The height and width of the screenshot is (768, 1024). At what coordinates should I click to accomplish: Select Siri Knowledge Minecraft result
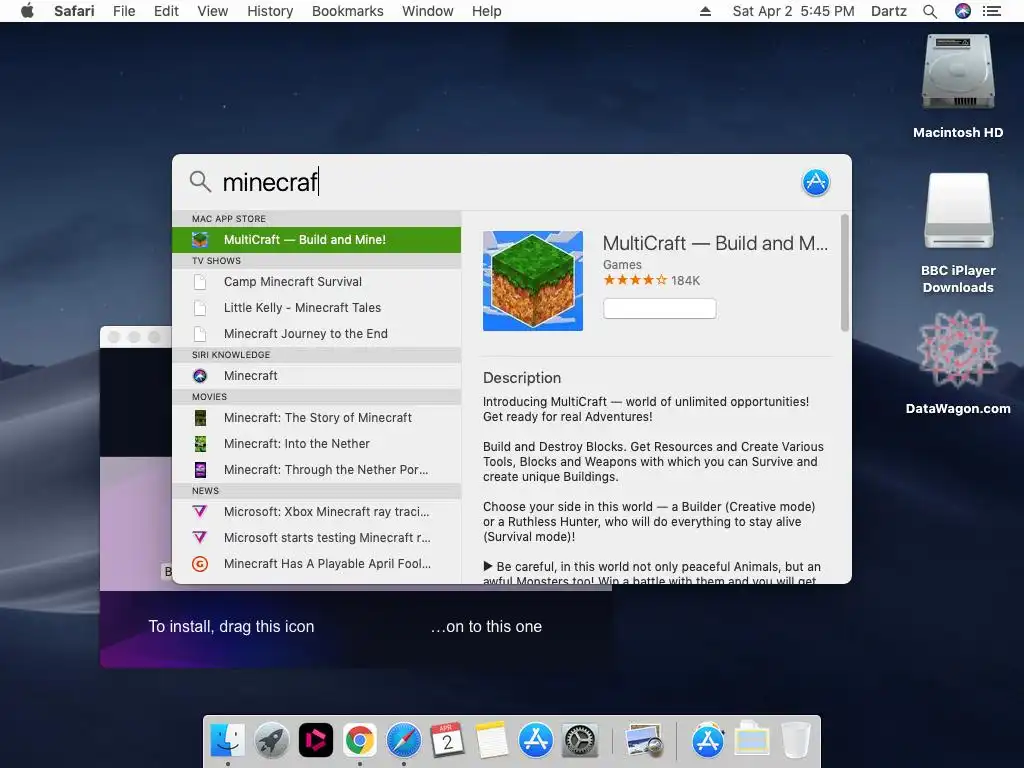[316, 376]
